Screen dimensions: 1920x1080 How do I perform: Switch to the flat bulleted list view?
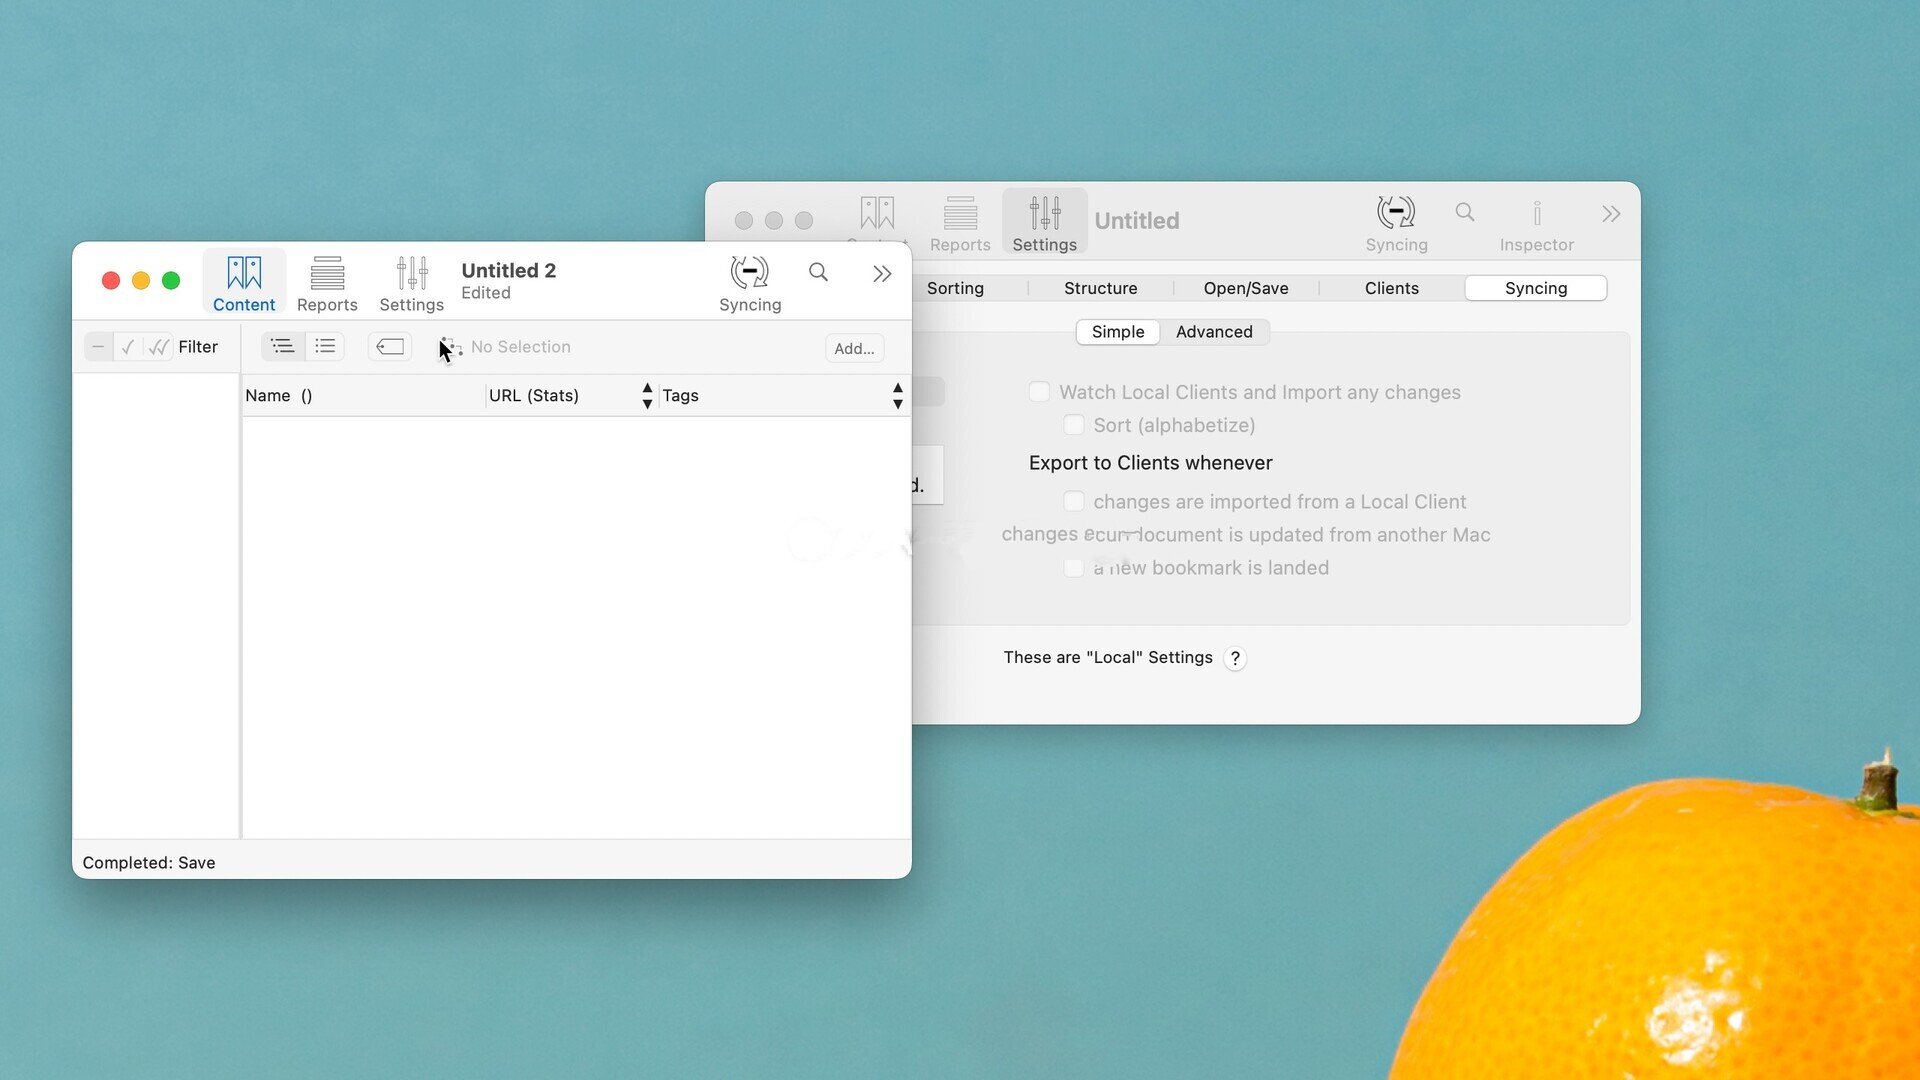click(x=325, y=346)
